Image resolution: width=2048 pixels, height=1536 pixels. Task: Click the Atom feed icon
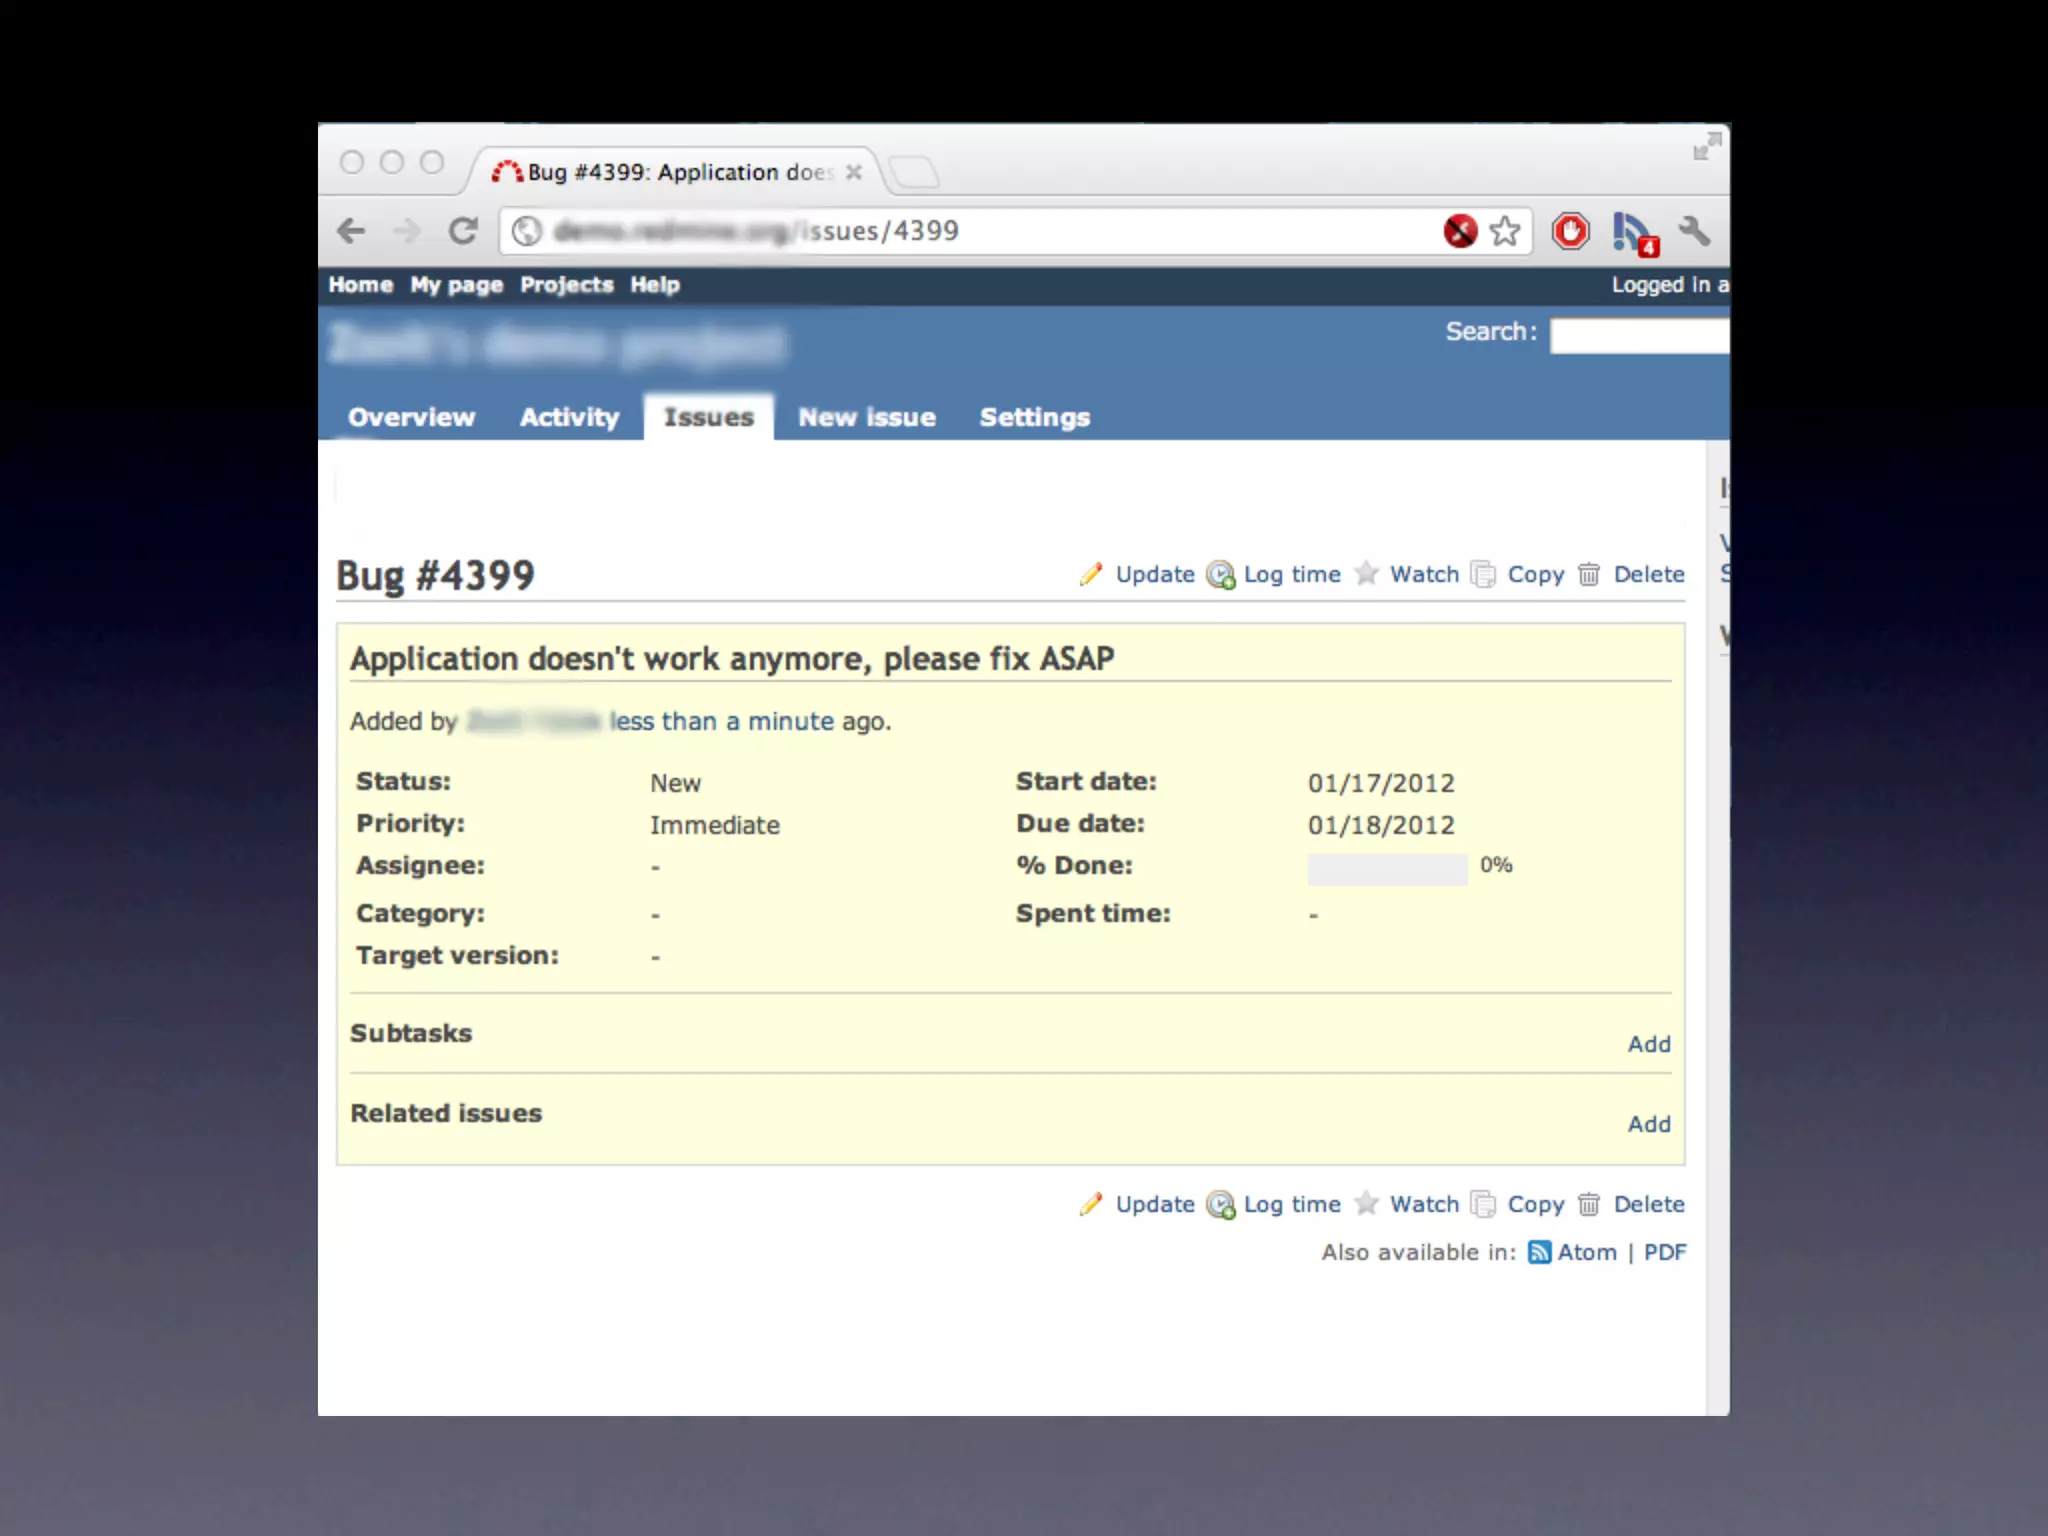[x=1539, y=1252]
